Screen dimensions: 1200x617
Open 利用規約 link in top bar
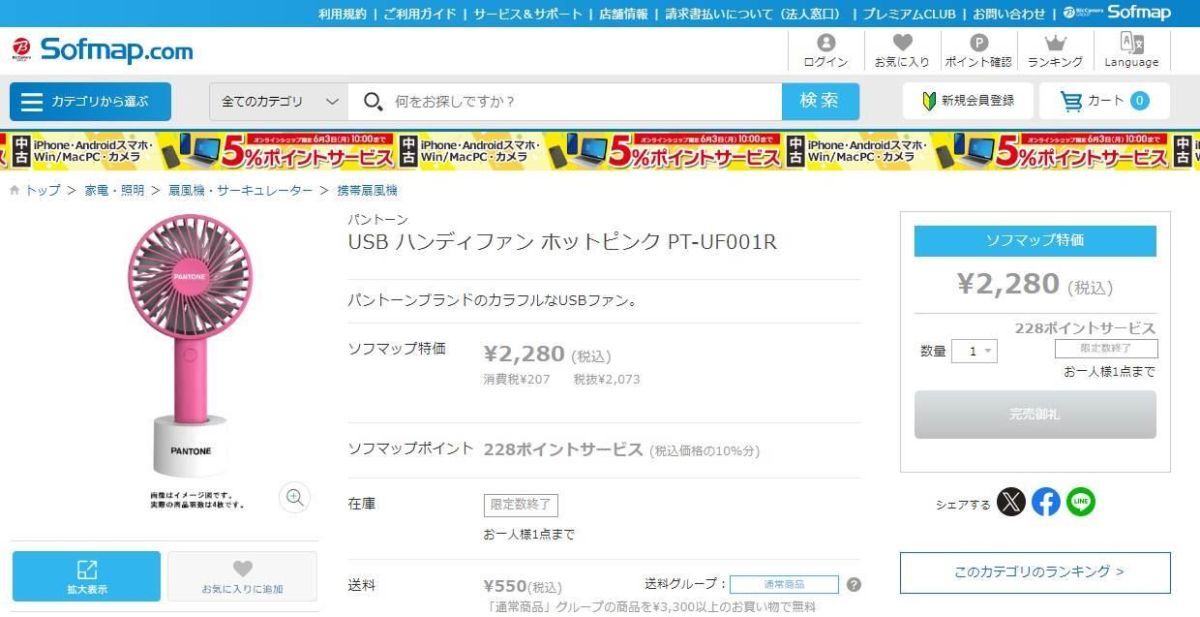click(341, 13)
